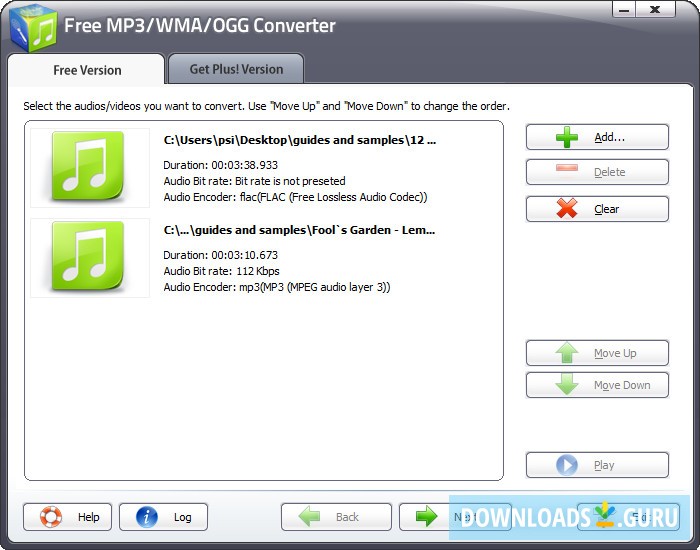
Task: Click the green up arrow Move Up icon
Action: pos(567,353)
